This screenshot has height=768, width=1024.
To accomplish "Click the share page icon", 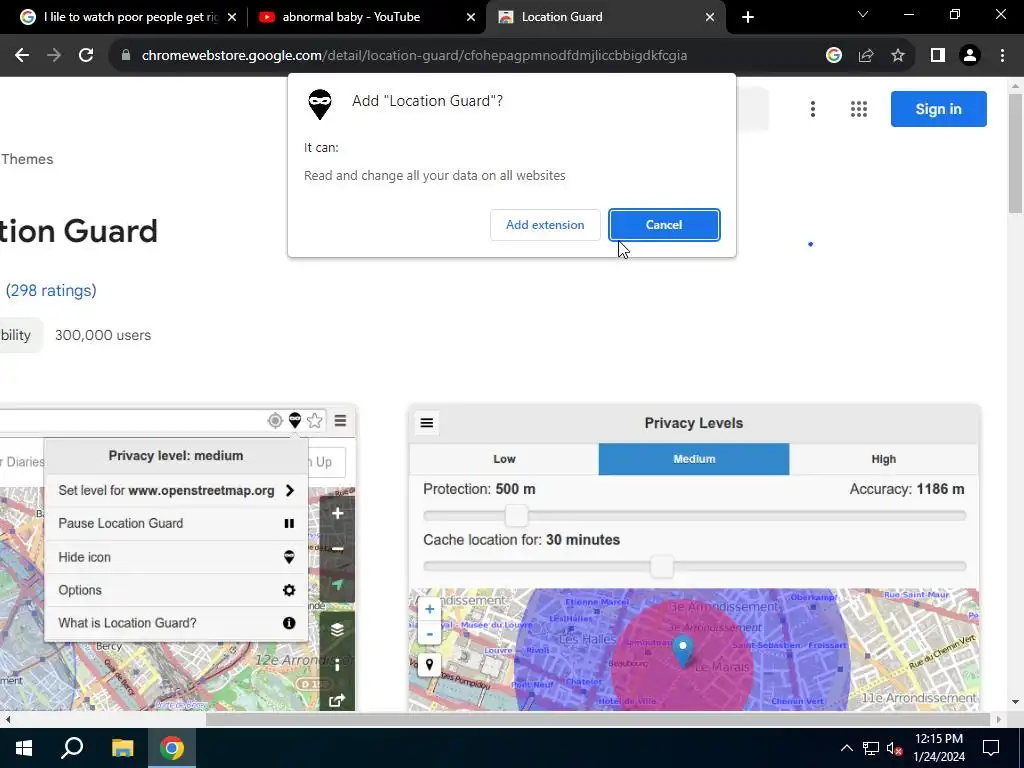I will point(866,56).
